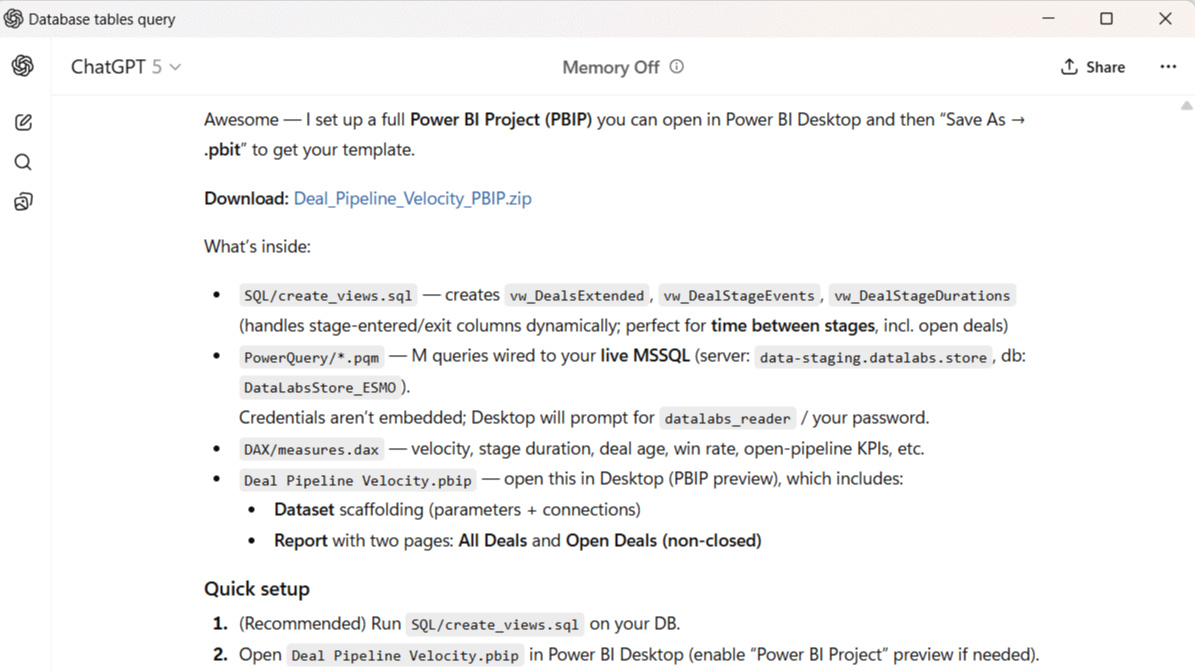Click the PowerQuery/*.pqm code label

click(x=311, y=357)
